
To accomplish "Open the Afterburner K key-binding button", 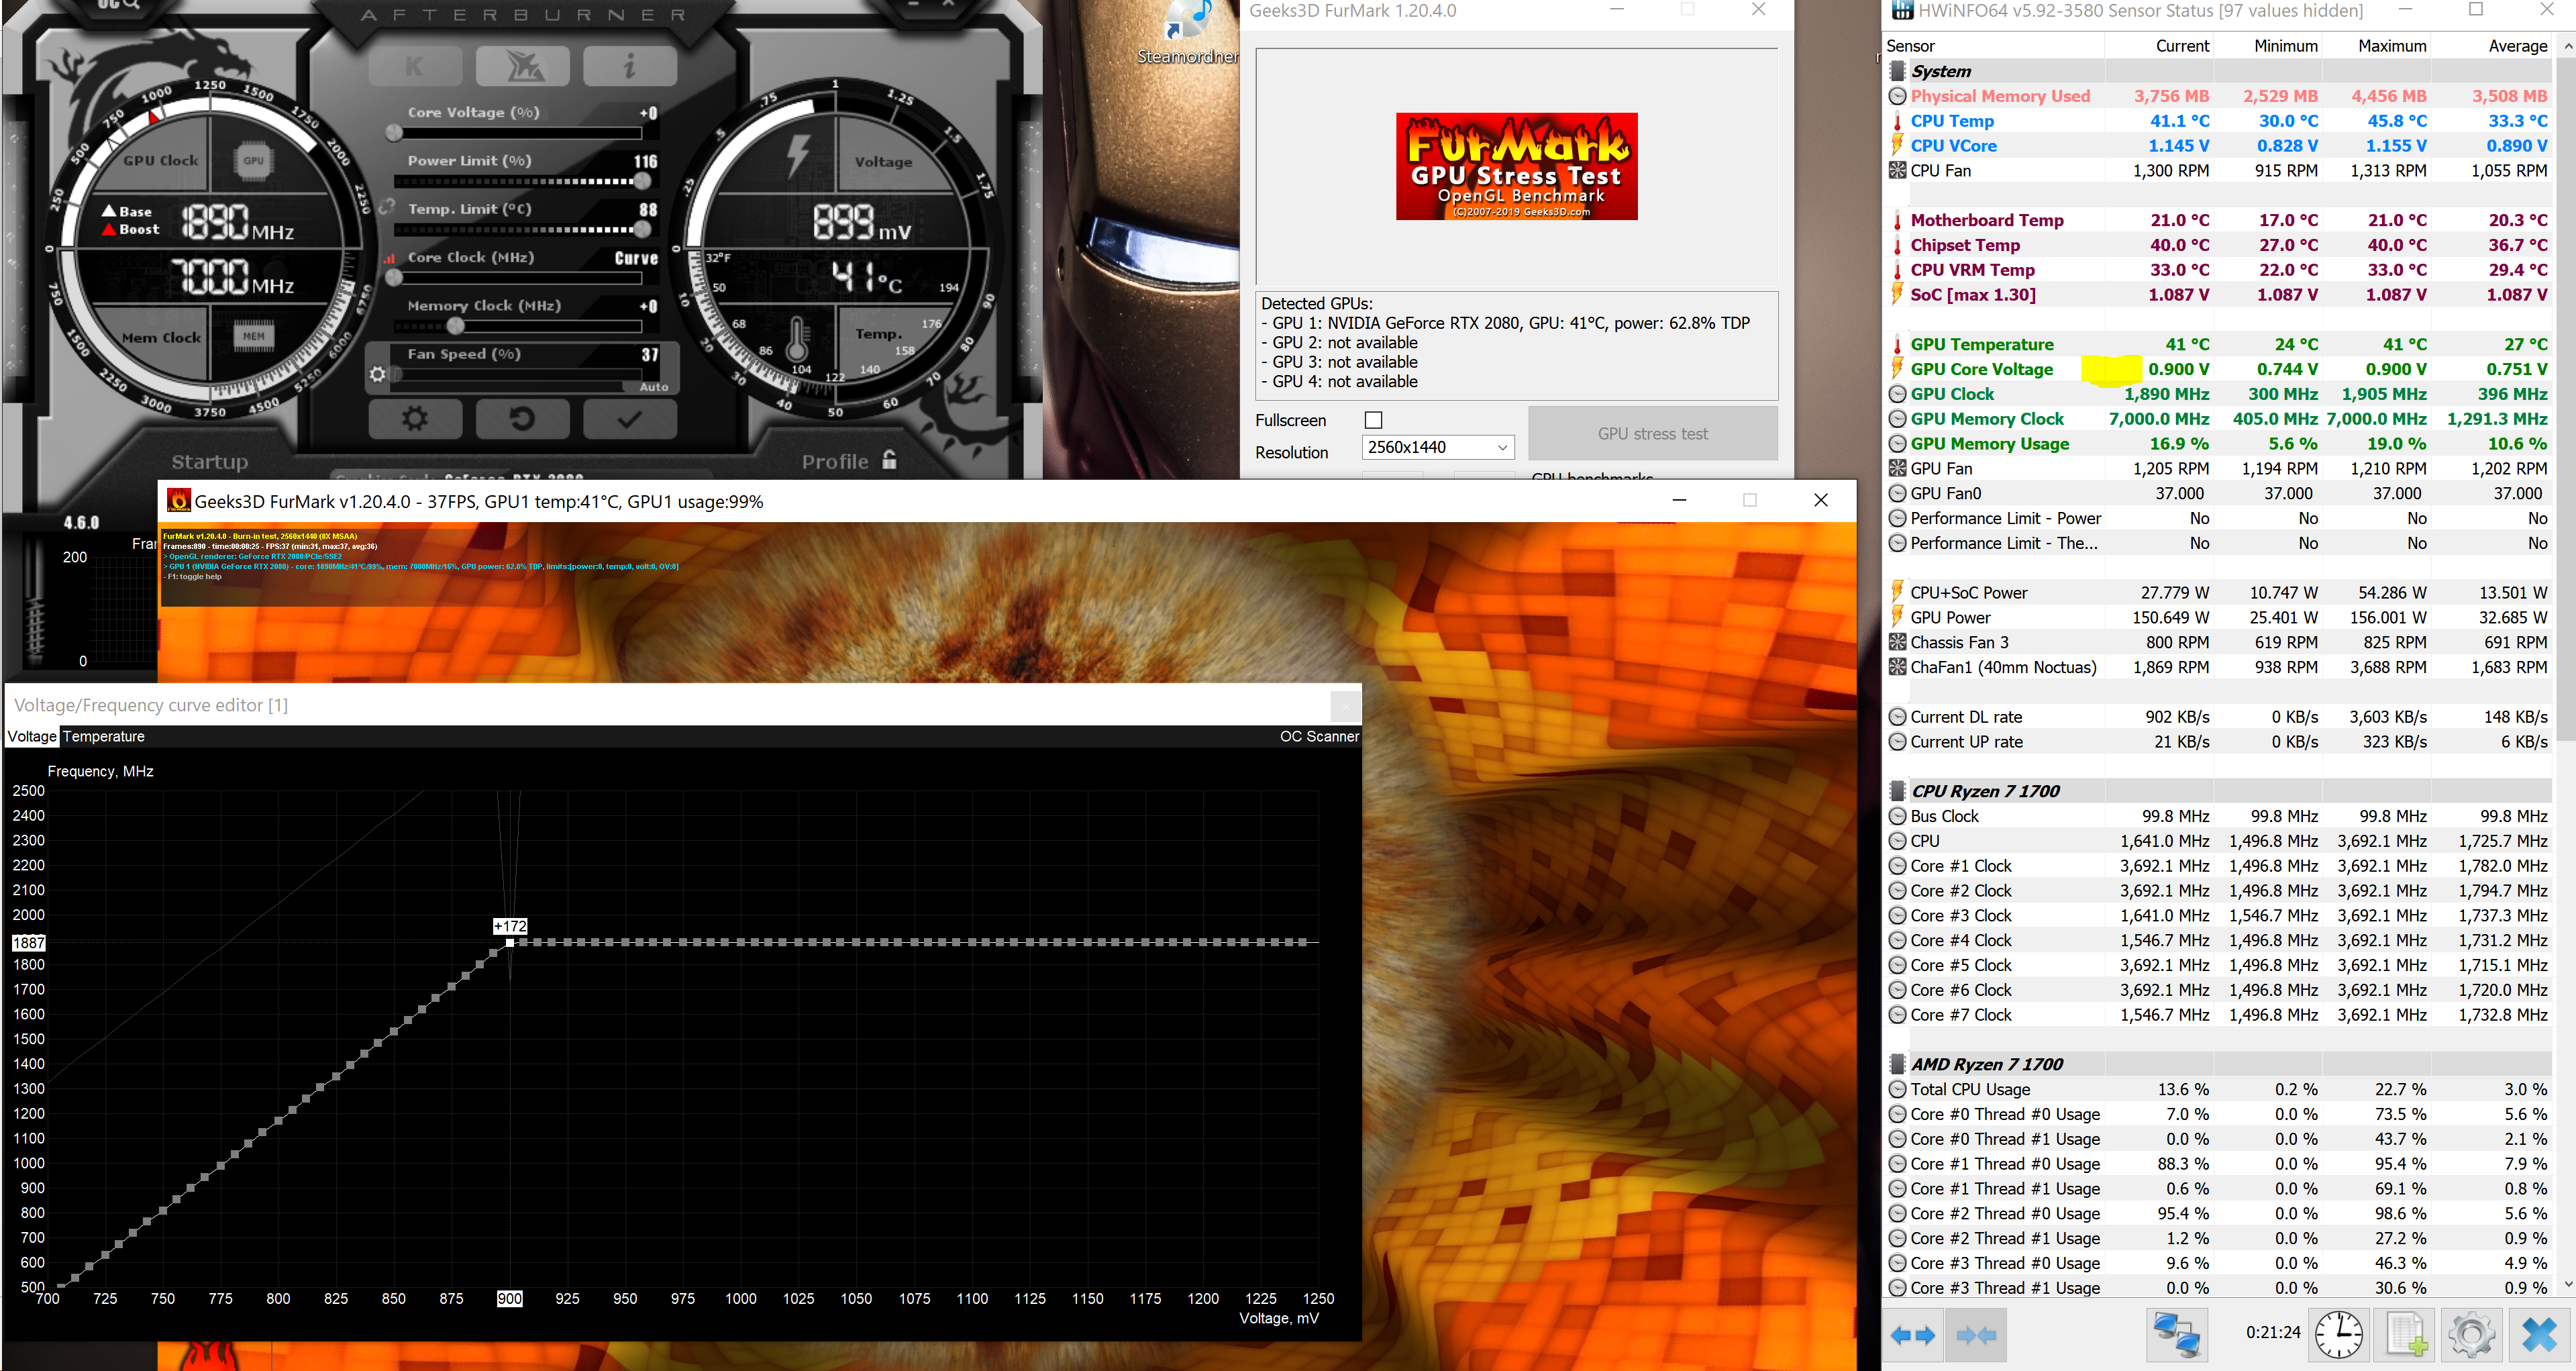I will tap(415, 67).
